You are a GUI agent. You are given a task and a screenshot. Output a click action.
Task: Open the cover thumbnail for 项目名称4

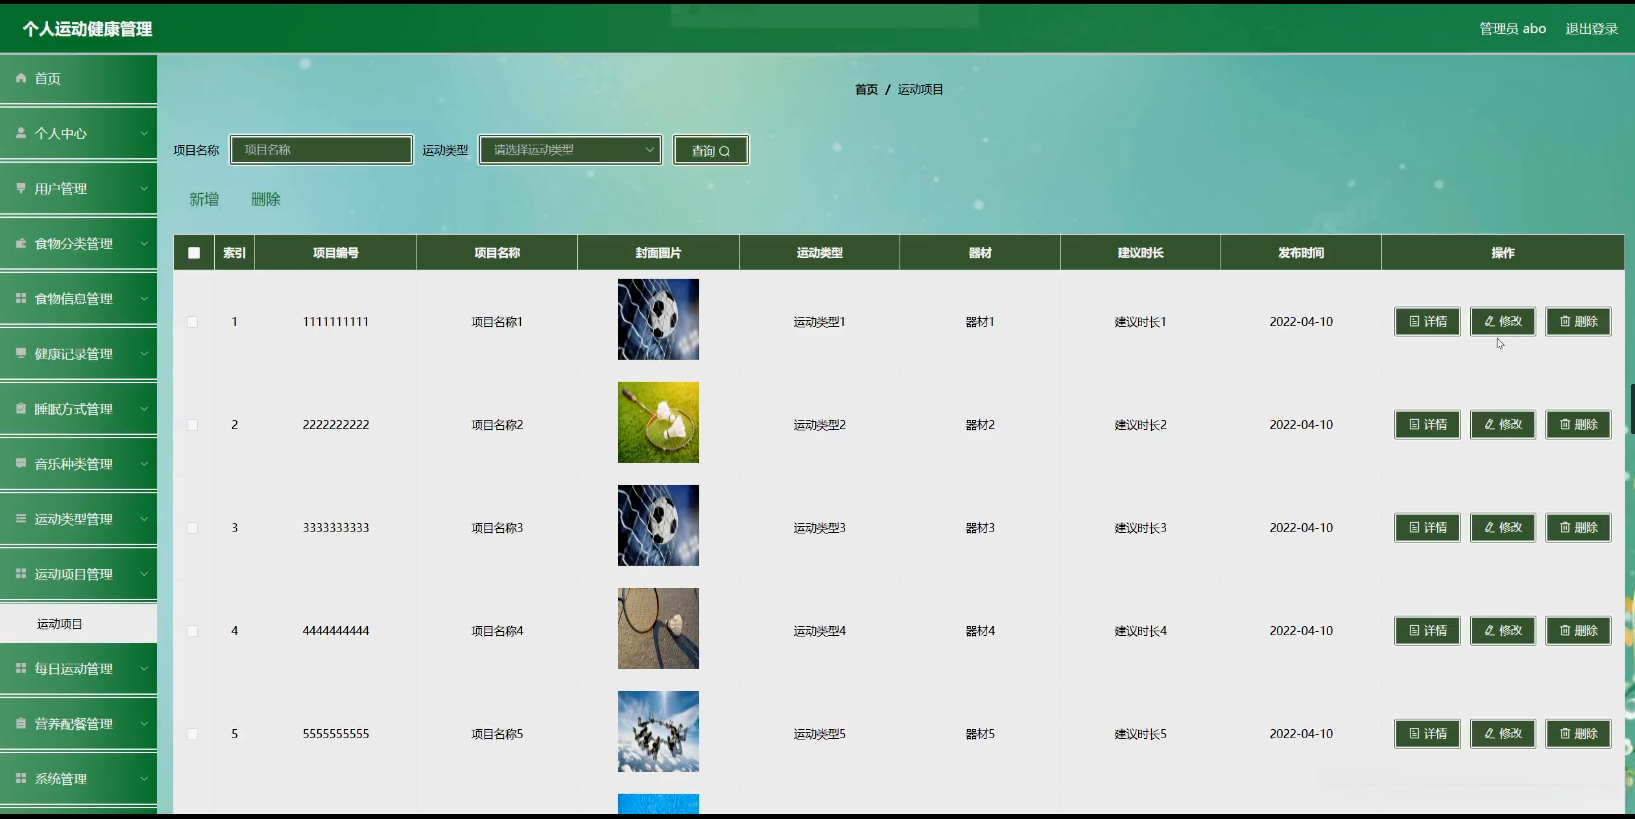click(x=658, y=628)
